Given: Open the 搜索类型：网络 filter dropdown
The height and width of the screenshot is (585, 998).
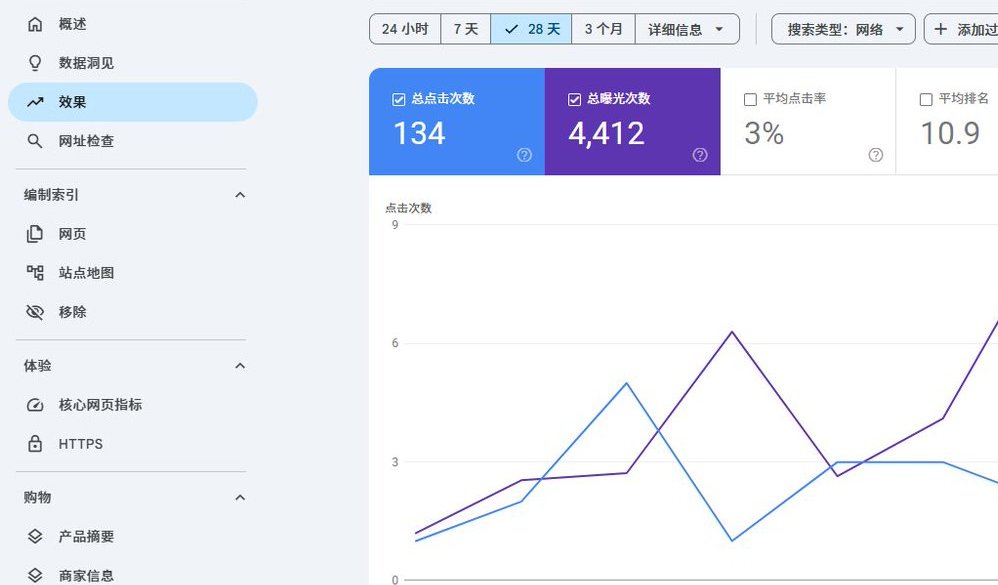Looking at the screenshot, I should [x=843, y=29].
